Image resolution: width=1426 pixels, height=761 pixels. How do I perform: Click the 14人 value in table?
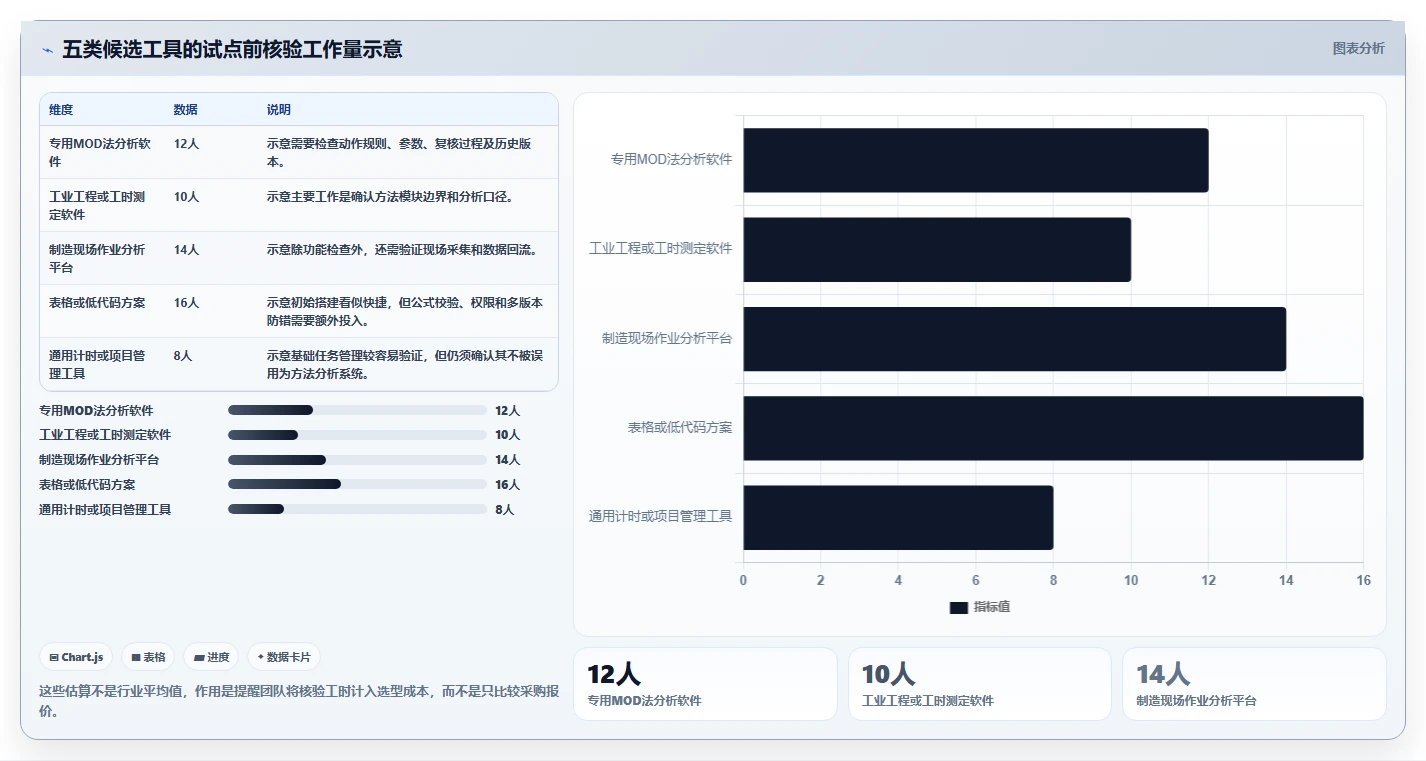[186, 249]
